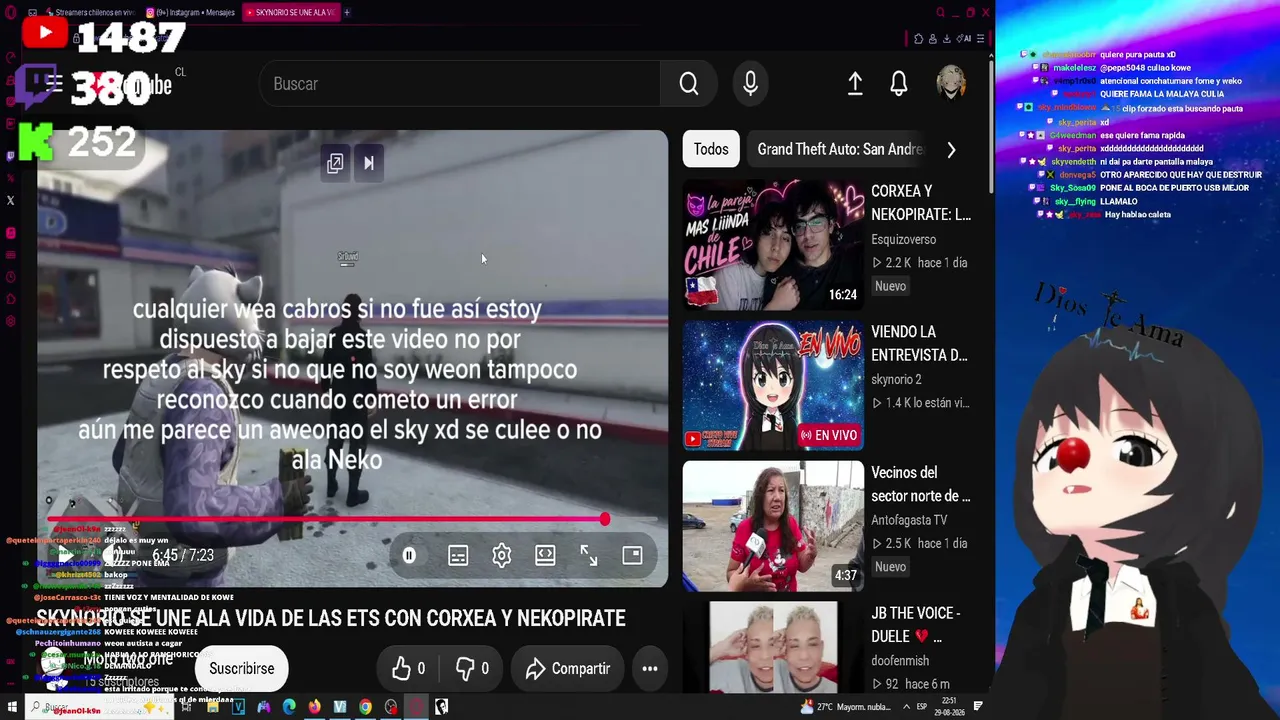Screen dimensions: 1280x720
Task: Open Twitch in the browser sidebar
Action: point(10,155)
